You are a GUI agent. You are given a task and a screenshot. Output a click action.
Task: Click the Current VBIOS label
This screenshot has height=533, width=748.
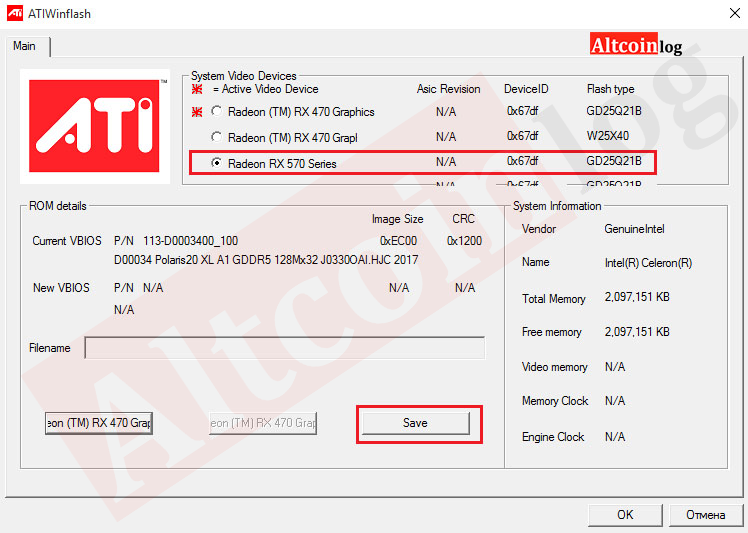click(x=67, y=241)
